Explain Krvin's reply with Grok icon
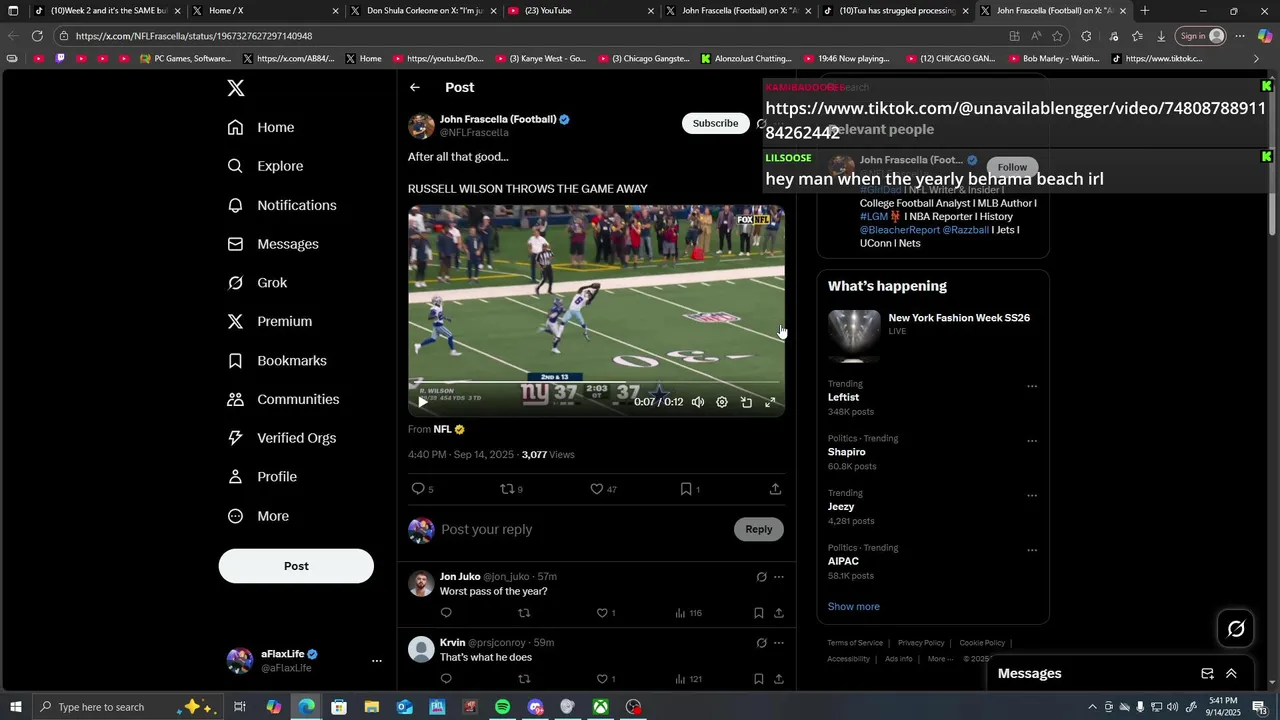 point(761,643)
